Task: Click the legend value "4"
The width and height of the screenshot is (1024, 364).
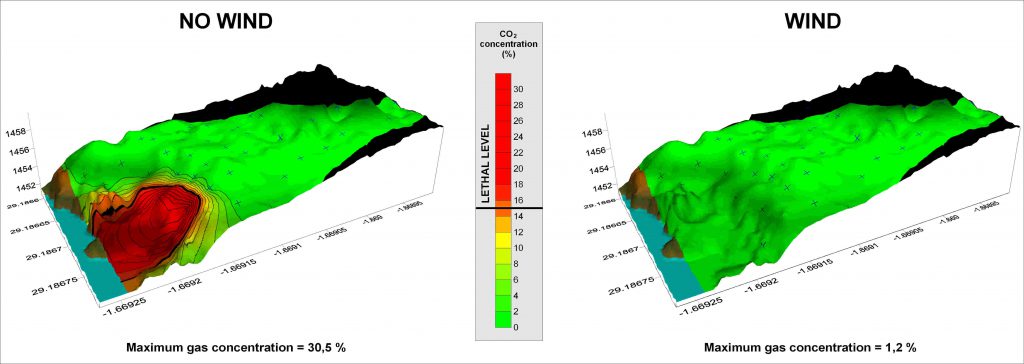Action: pyautogui.click(x=517, y=295)
